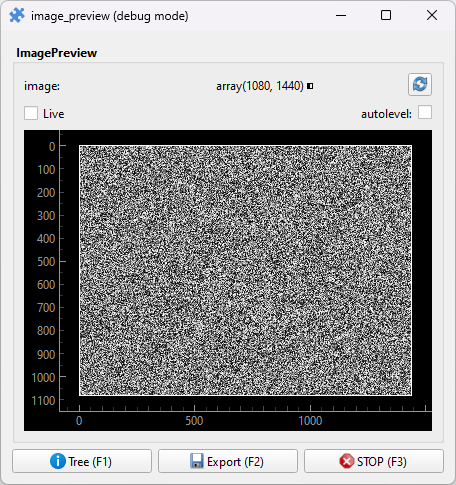456x485 pixels.
Task: Click the ImagePreview heading
Action: click(x=57, y=53)
